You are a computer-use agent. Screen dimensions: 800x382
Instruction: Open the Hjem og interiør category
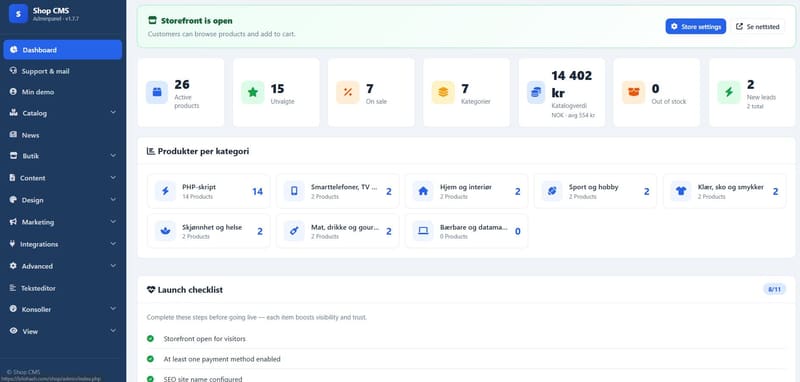(x=466, y=191)
